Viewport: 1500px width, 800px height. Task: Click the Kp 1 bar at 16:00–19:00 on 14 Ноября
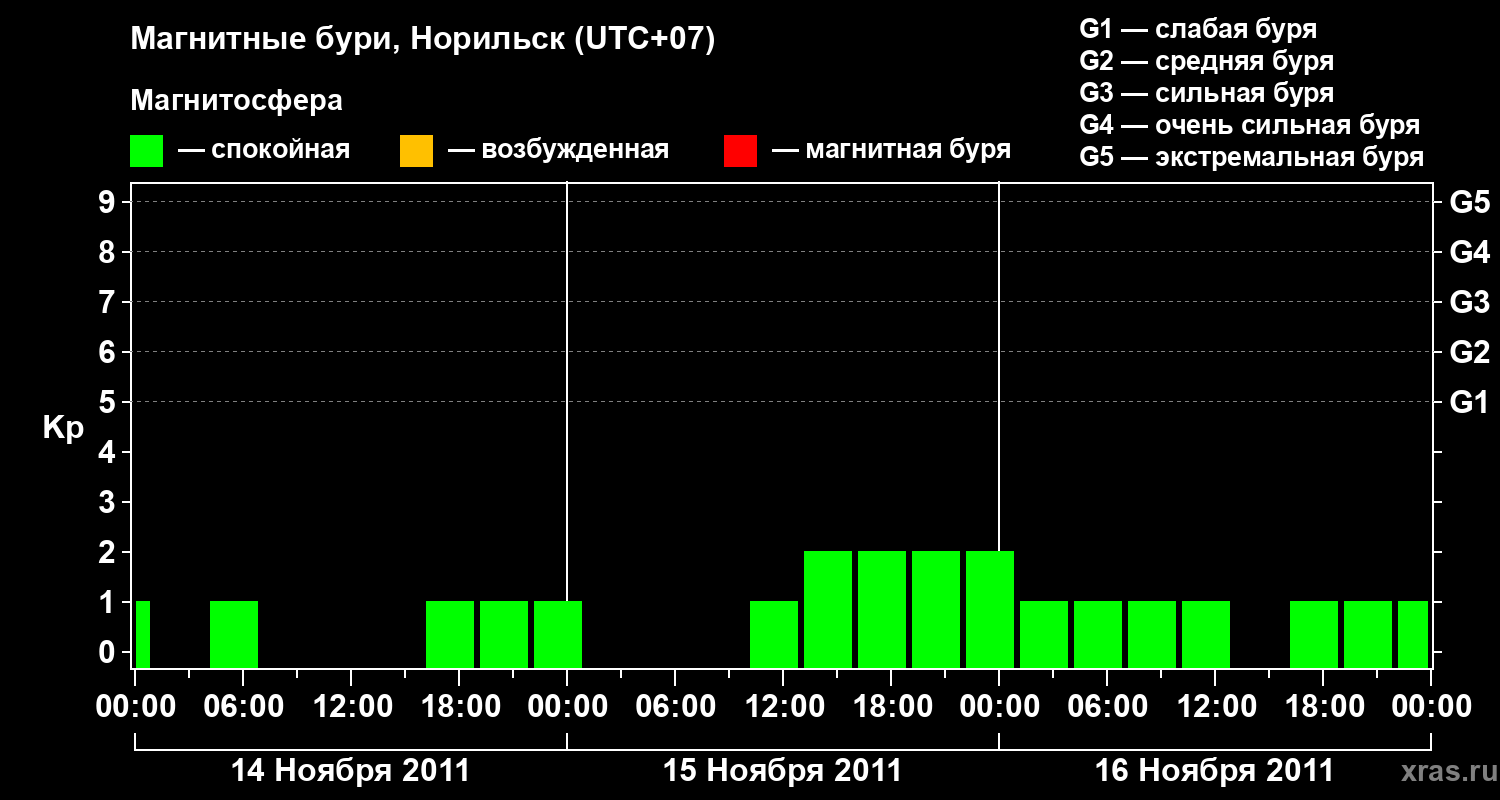450,634
